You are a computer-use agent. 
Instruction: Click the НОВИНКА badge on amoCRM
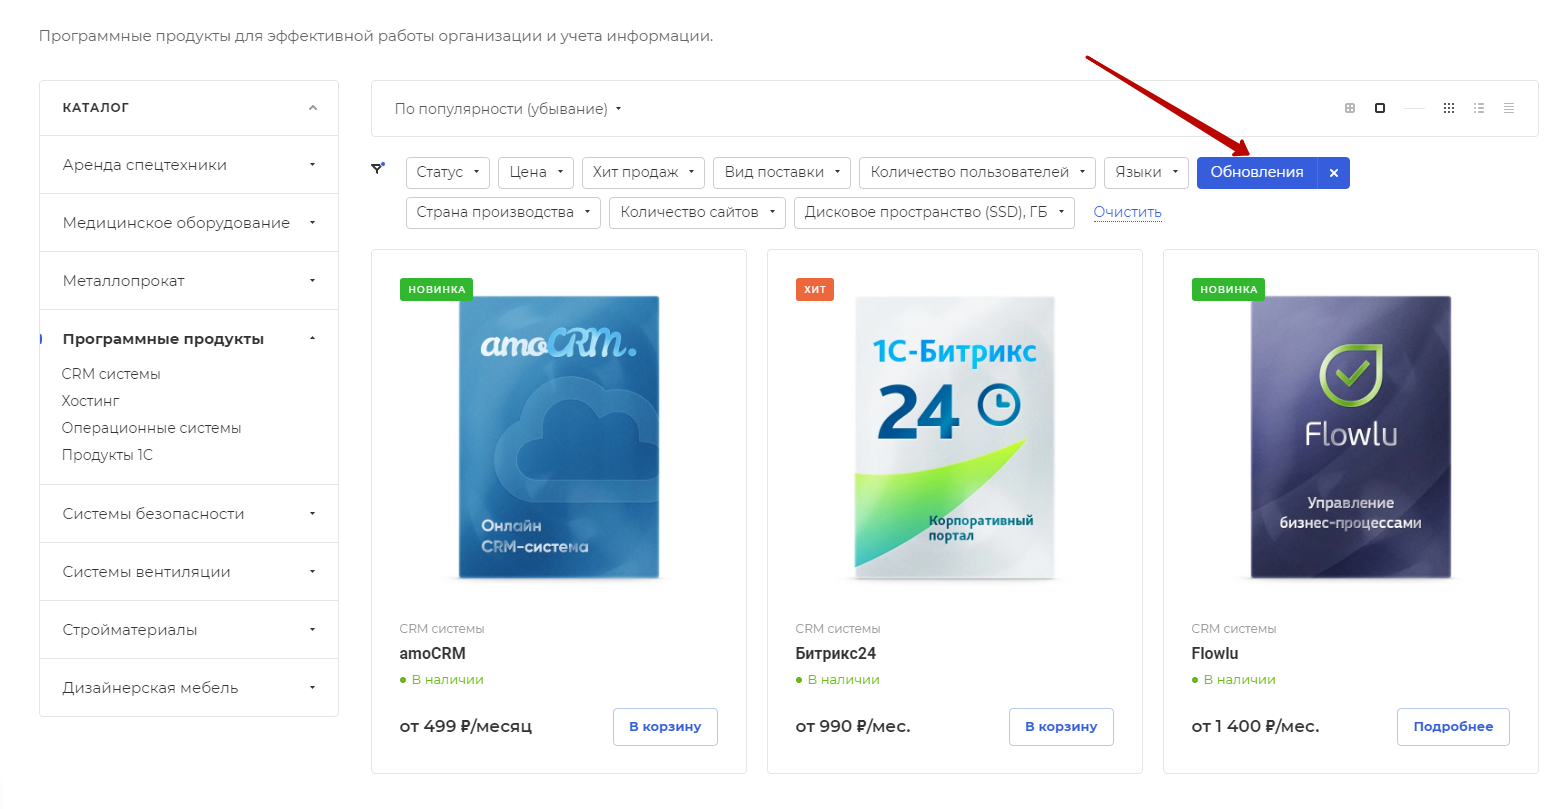click(x=437, y=289)
